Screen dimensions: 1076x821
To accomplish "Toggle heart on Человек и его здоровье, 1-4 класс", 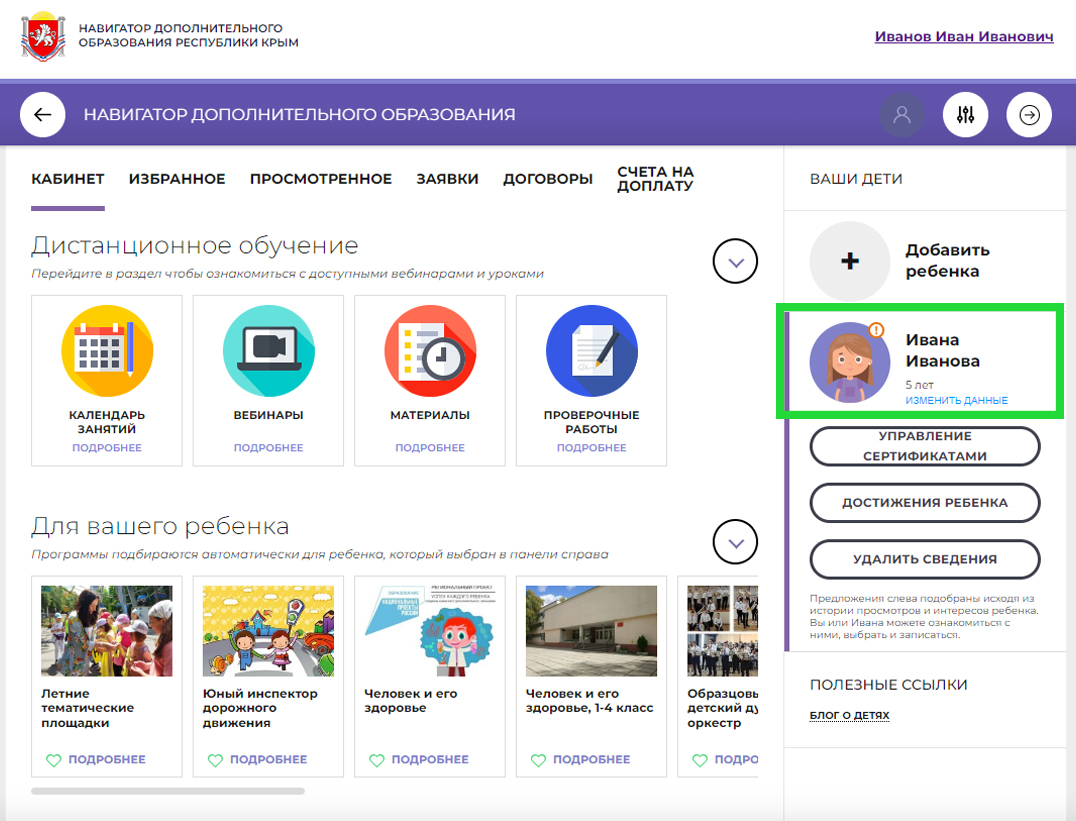I will coord(538,760).
